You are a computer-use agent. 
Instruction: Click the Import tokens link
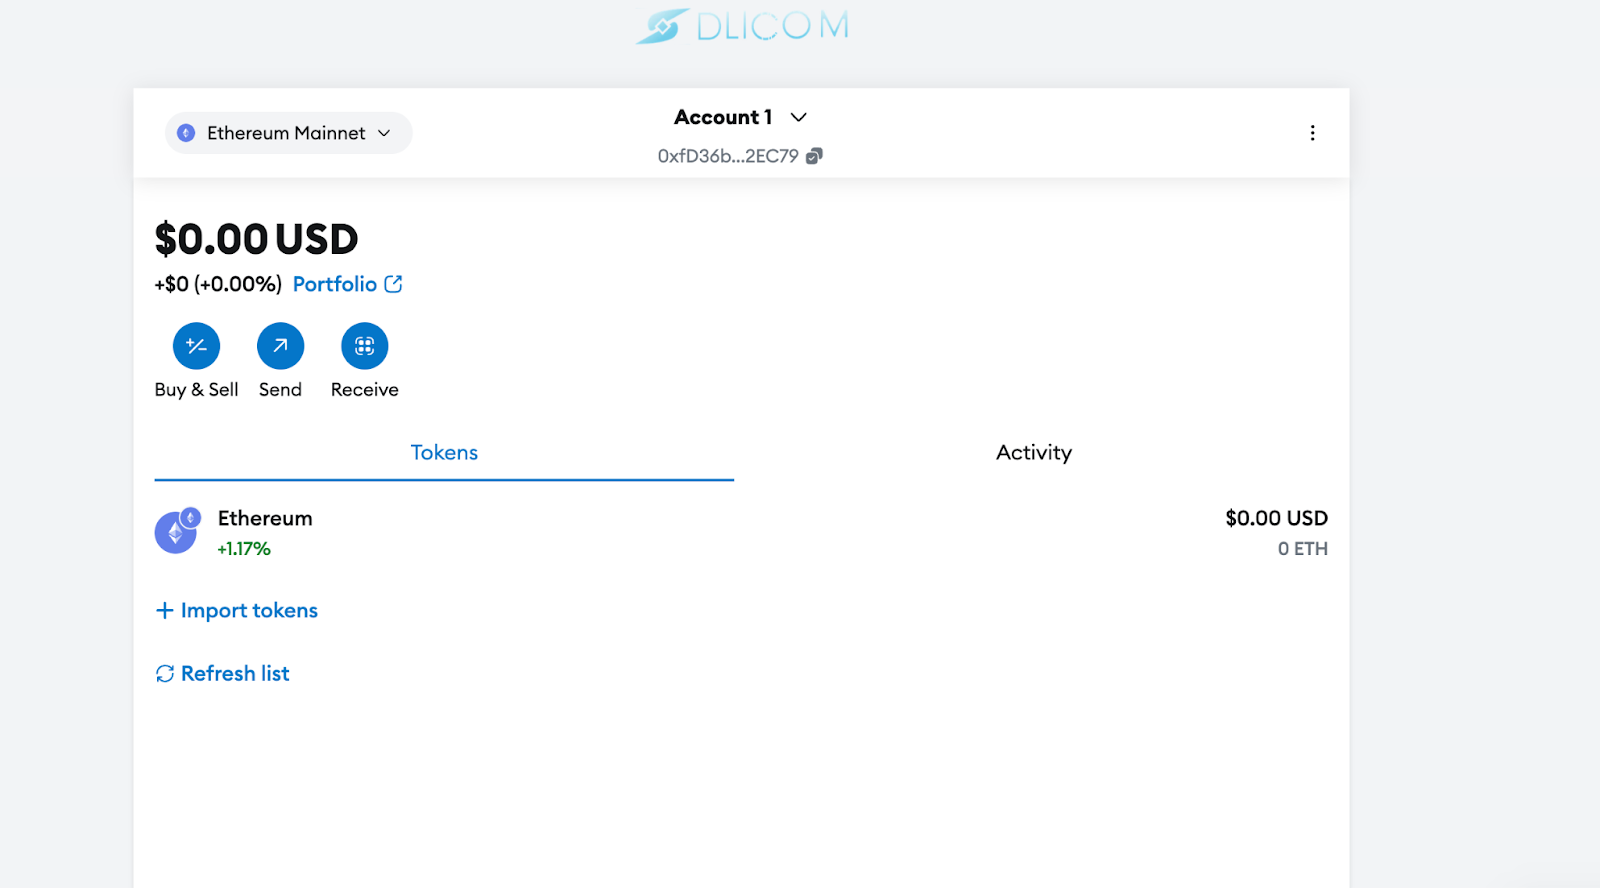249,610
